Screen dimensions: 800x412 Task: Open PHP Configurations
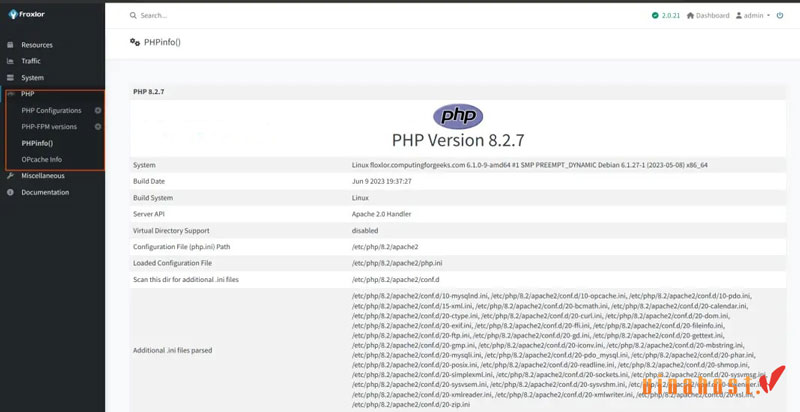[x=51, y=110]
